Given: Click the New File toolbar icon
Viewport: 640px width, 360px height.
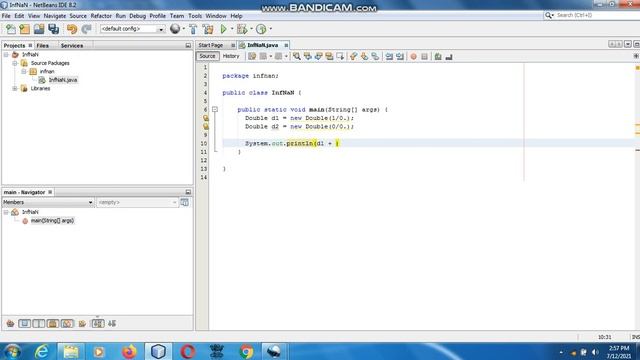Looking at the screenshot, I should (11, 29).
